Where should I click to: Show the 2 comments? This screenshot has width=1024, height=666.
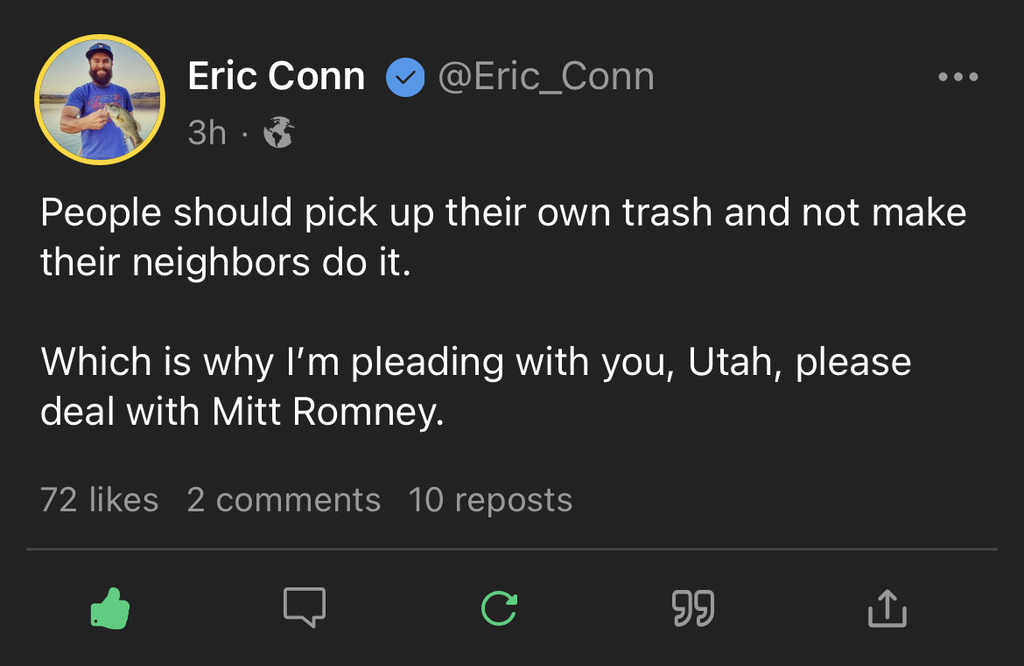[283, 500]
